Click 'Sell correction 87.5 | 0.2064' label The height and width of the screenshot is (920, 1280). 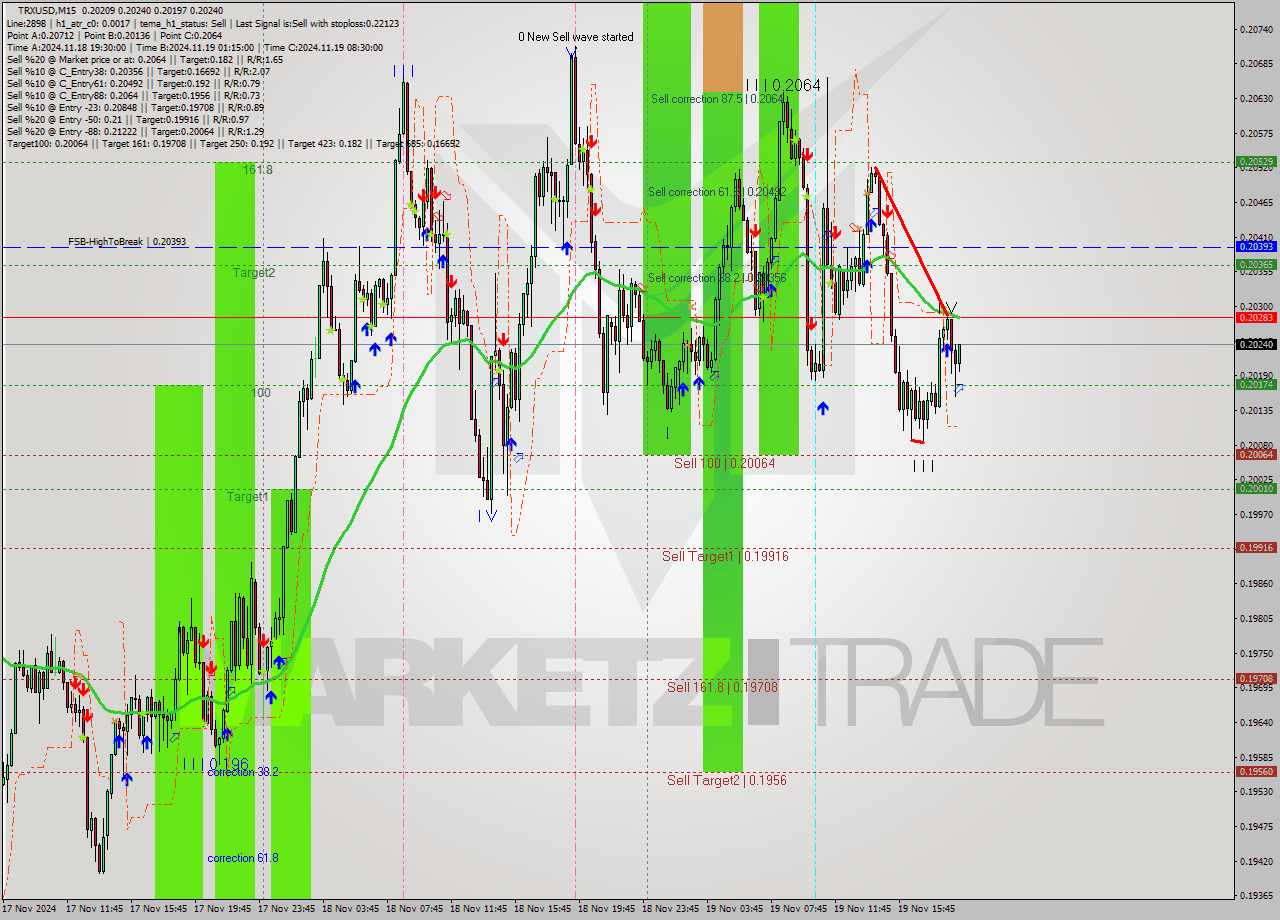[717, 99]
